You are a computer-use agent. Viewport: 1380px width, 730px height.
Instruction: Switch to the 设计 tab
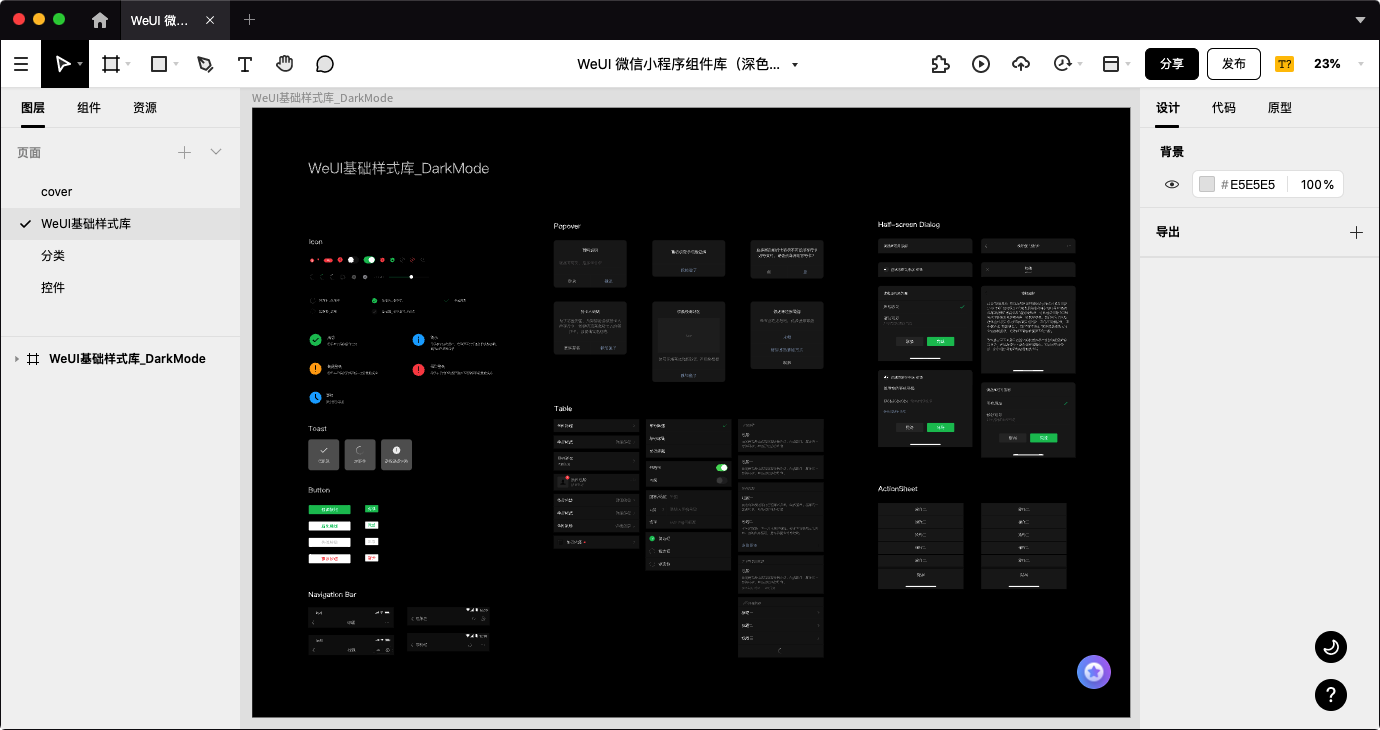1168,108
